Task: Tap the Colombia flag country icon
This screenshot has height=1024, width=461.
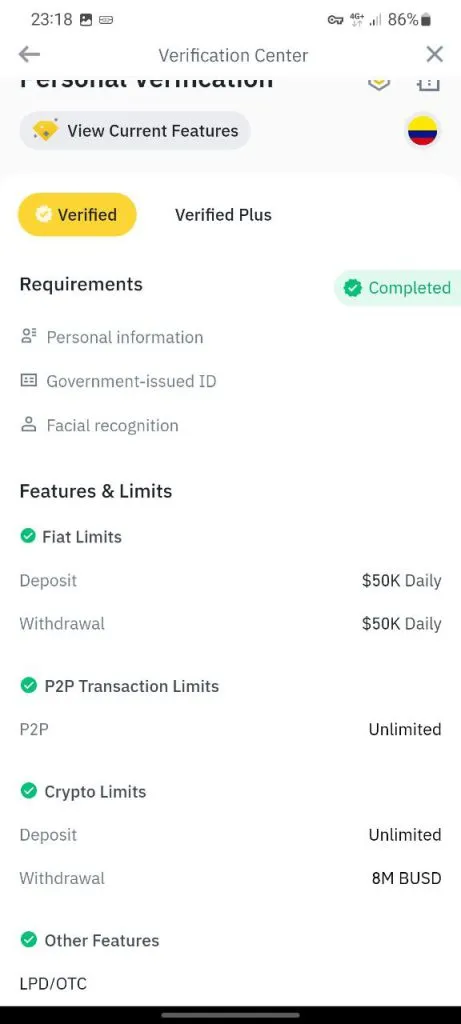Action: click(x=422, y=131)
